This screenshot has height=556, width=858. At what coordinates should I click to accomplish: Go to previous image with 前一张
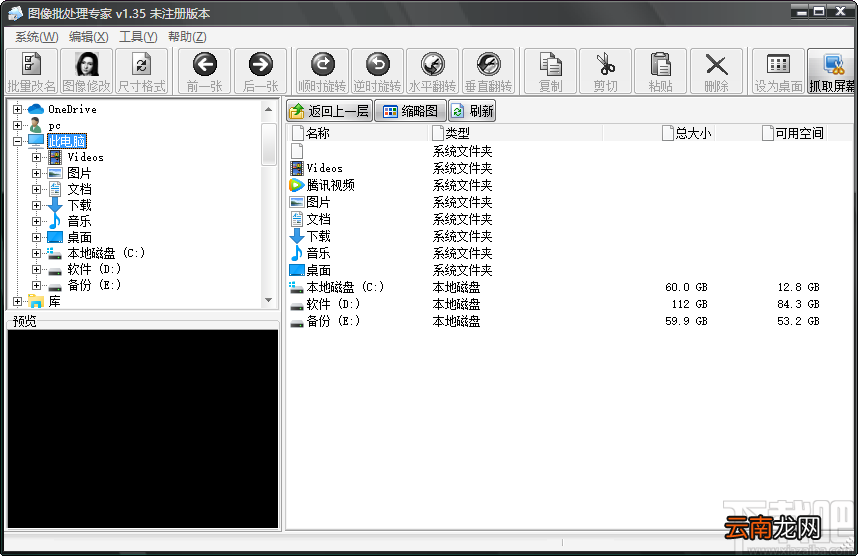point(205,71)
